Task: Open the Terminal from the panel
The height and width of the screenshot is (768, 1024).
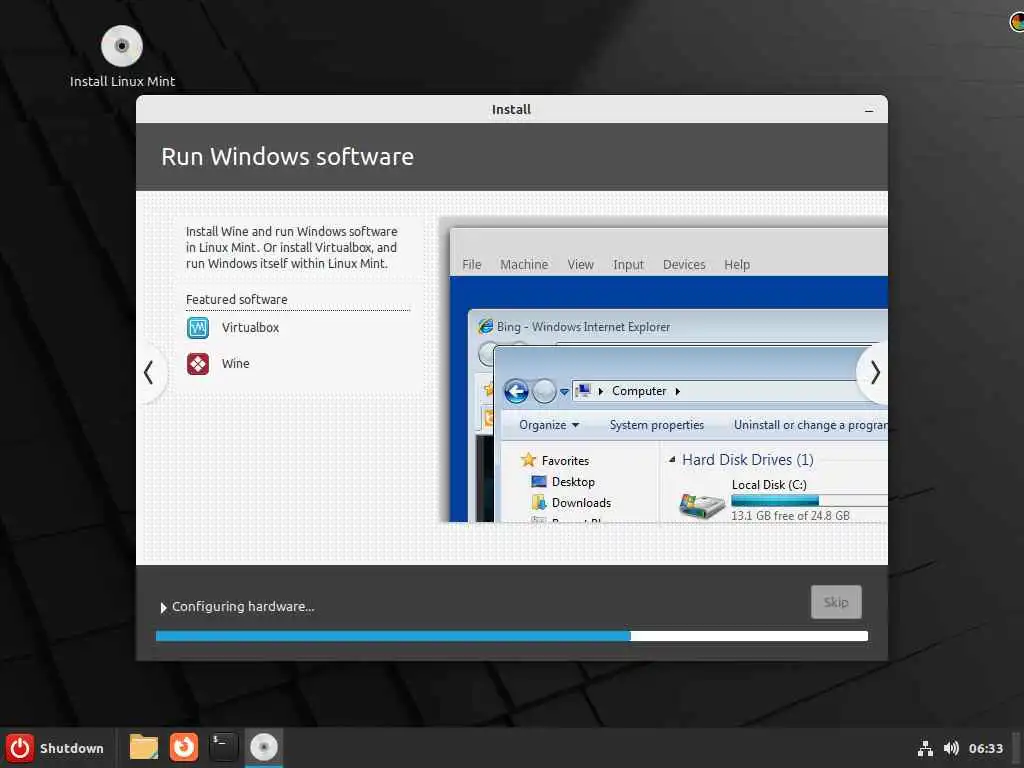Action: pos(223,747)
